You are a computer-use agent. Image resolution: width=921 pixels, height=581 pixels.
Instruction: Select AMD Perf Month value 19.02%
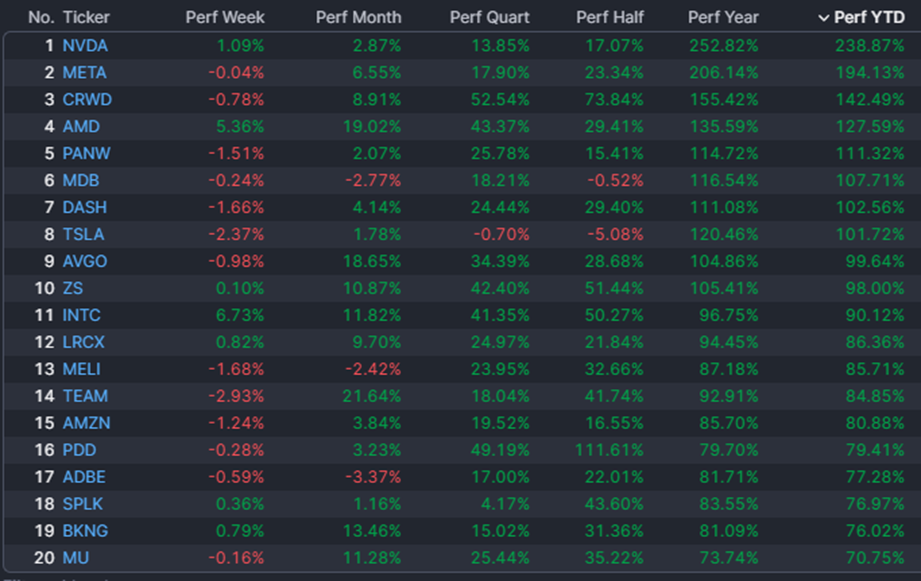tap(372, 127)
